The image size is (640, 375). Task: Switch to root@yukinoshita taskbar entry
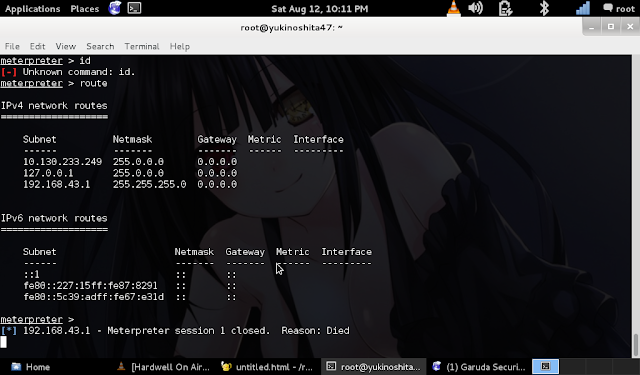point(373,367)
